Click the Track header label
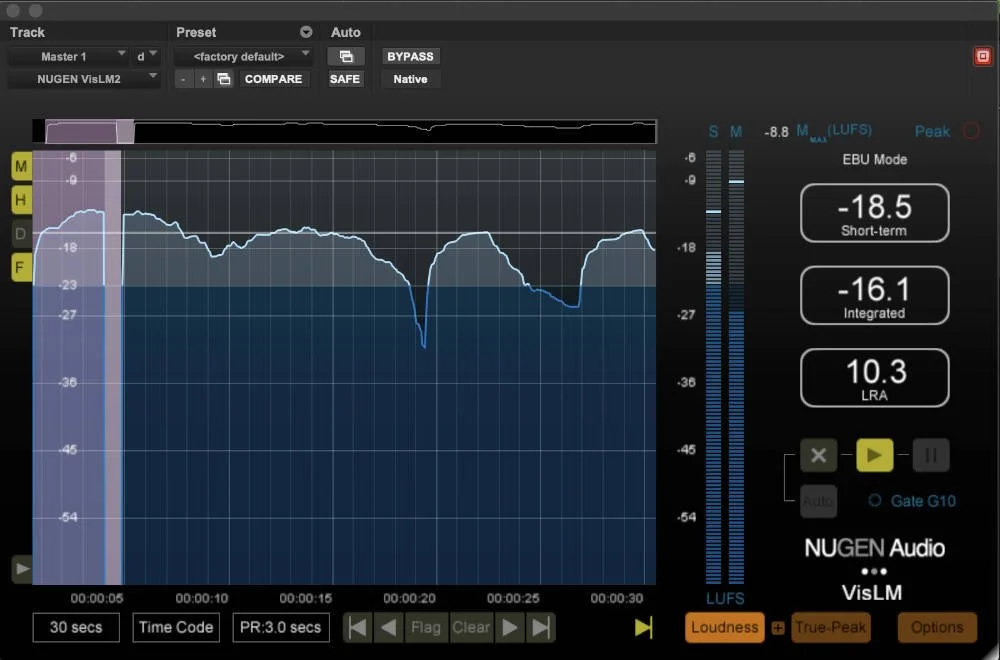The image size is (1000, 660). point(27,32)
